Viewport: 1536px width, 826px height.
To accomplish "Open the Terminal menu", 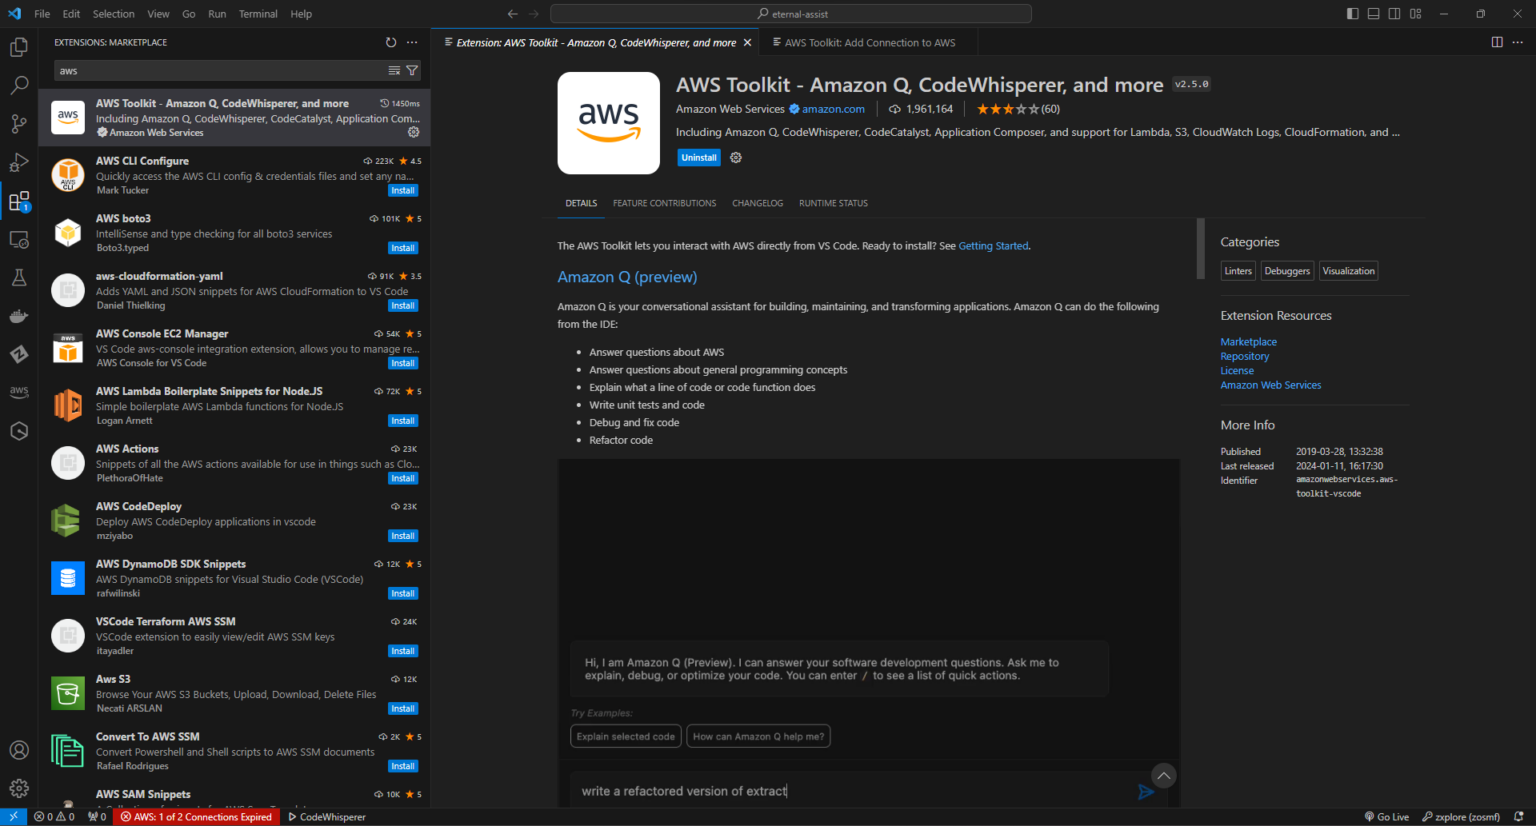I will point(257,13).
